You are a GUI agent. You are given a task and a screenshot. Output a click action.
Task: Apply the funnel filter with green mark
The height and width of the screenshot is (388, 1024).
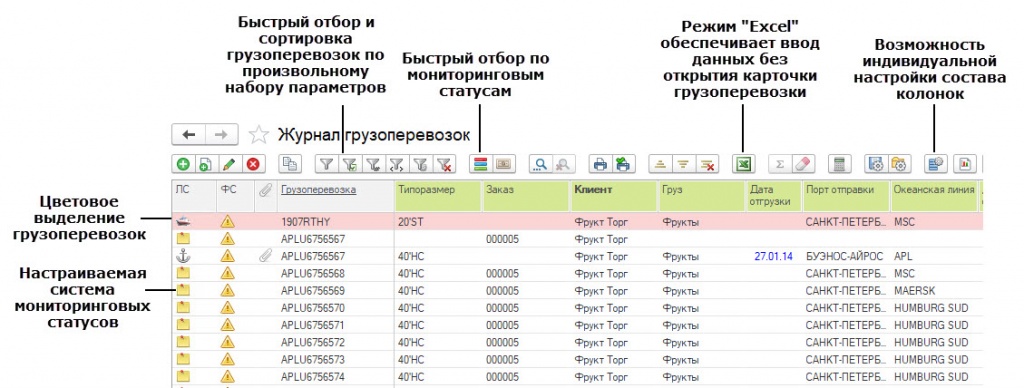tap(349, 165)
